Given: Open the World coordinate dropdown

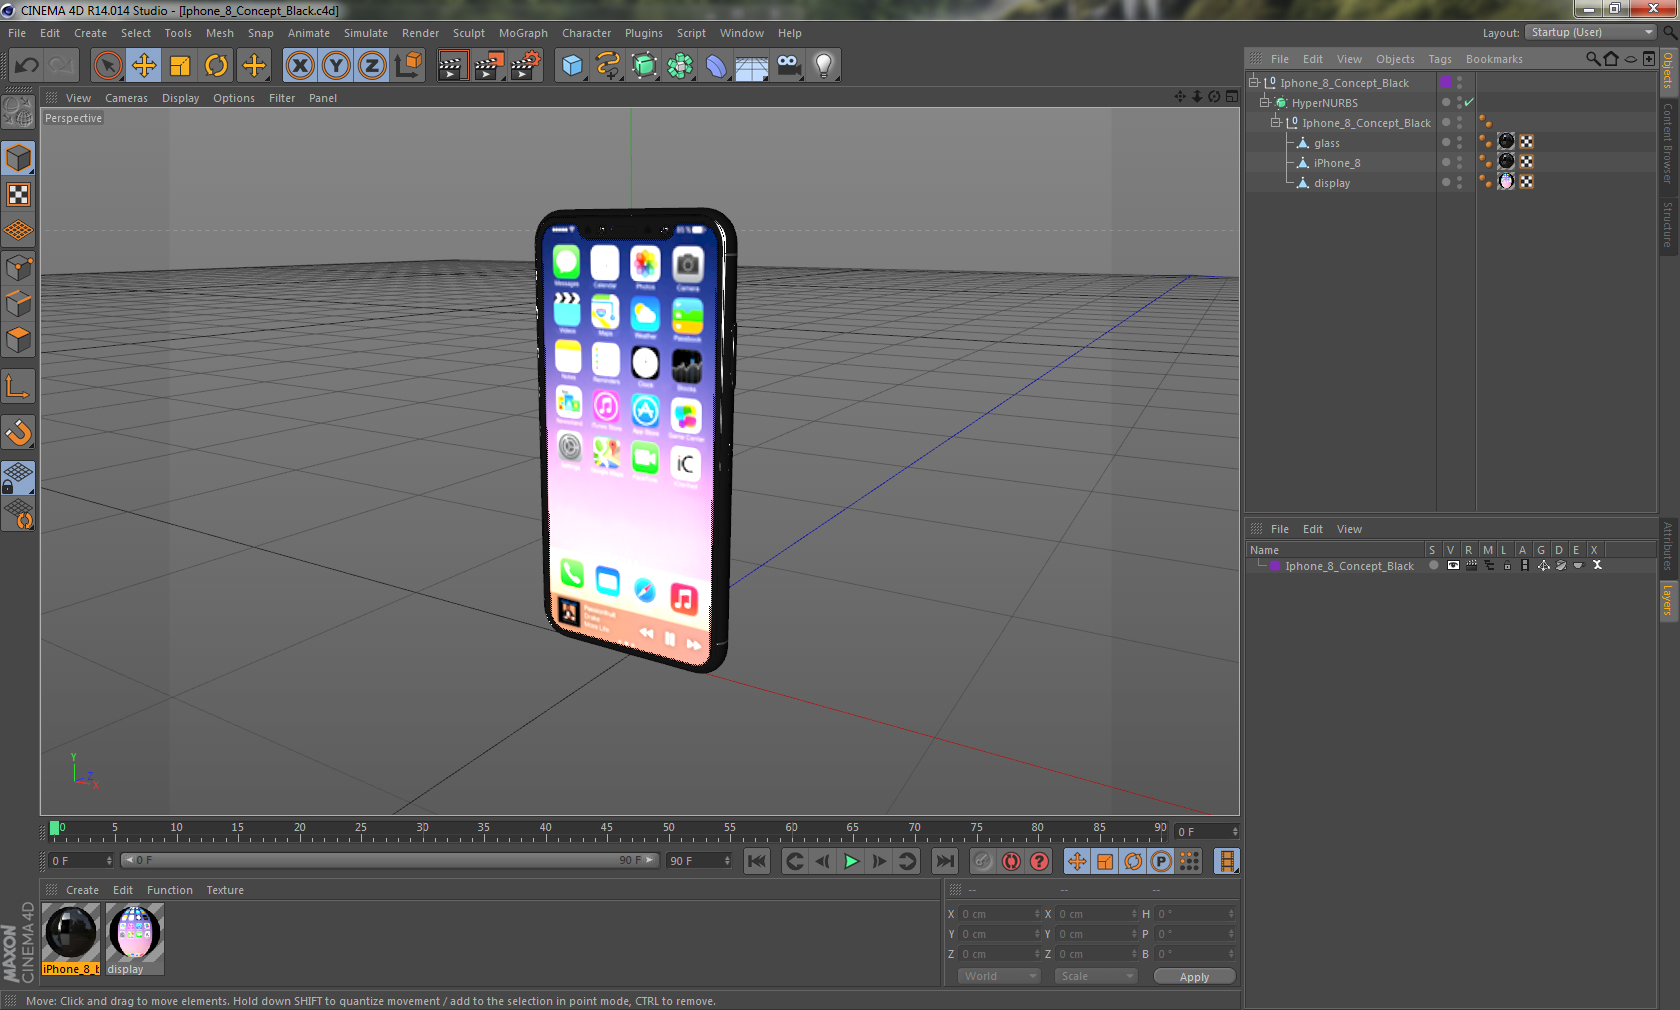Looking at the screenshot, I should click(999, 976).
